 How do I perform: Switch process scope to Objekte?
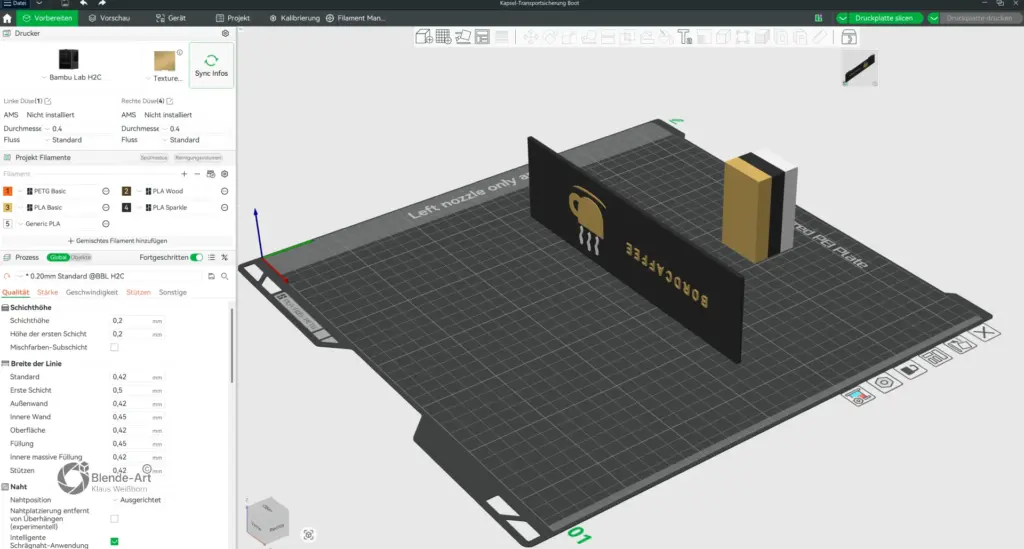[x=81, y=258]
